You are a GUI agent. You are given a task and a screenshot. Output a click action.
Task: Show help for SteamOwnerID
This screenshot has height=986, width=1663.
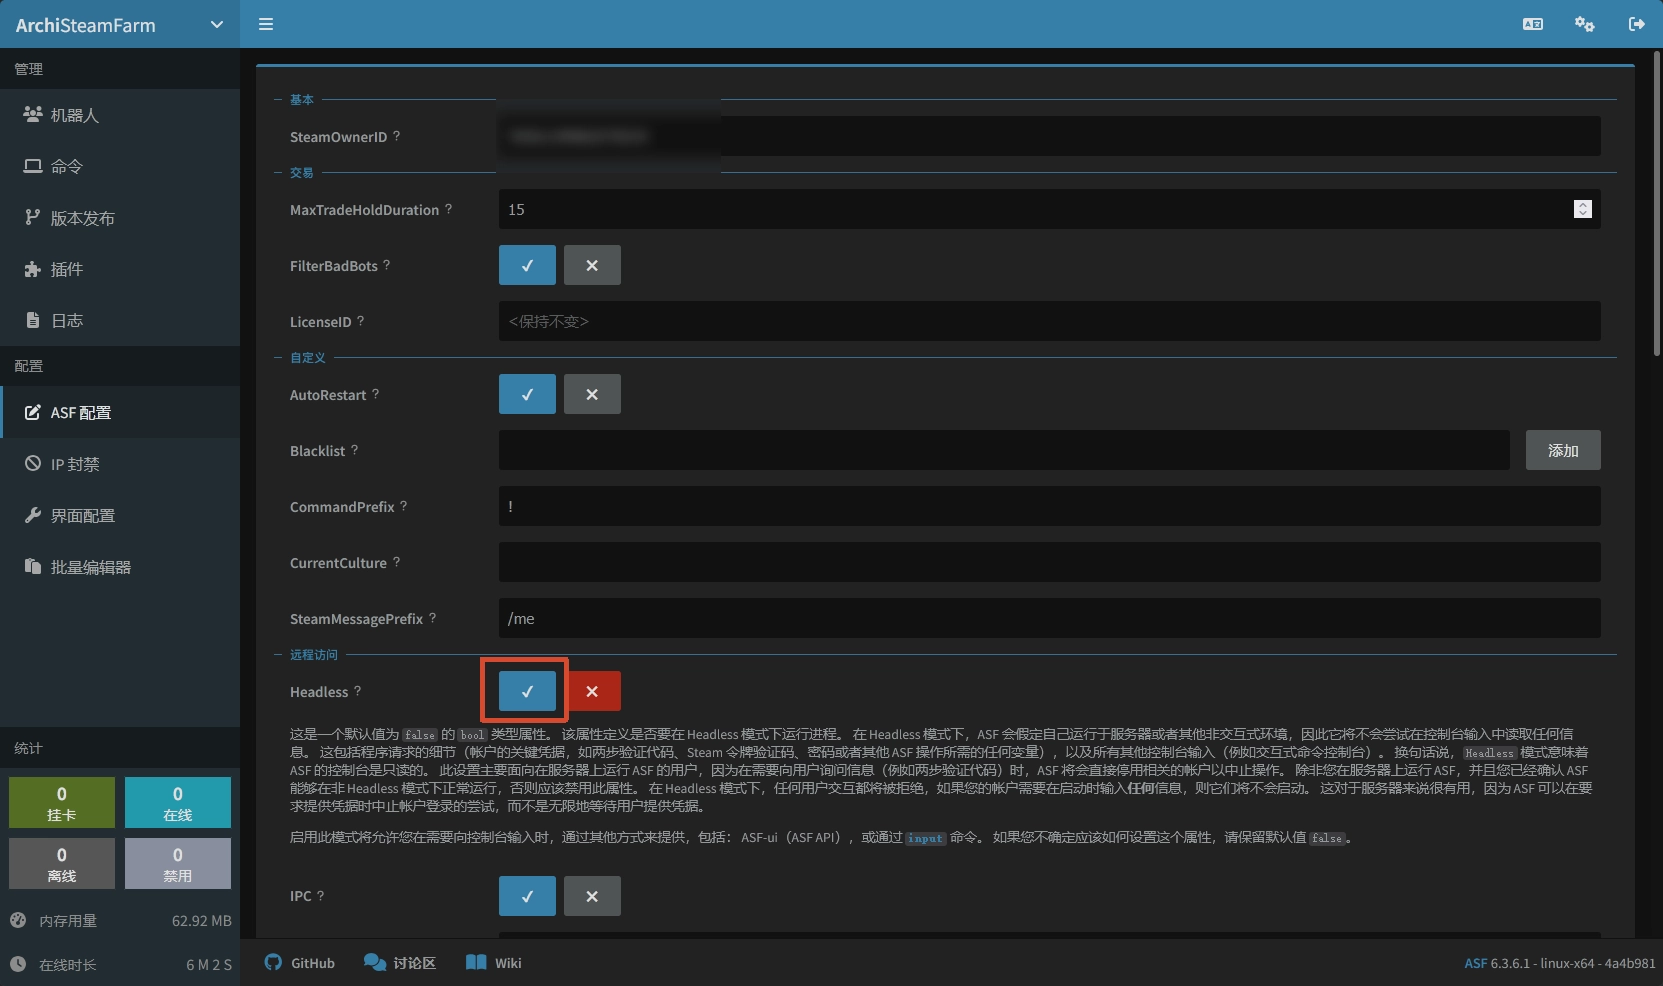point(396,136)
